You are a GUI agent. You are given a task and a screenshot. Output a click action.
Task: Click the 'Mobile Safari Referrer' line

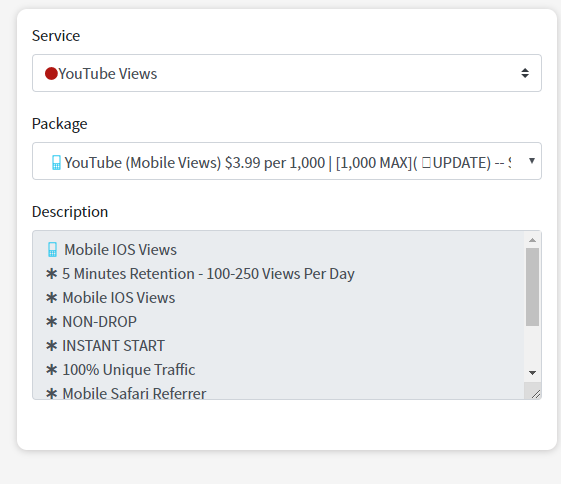126,393
